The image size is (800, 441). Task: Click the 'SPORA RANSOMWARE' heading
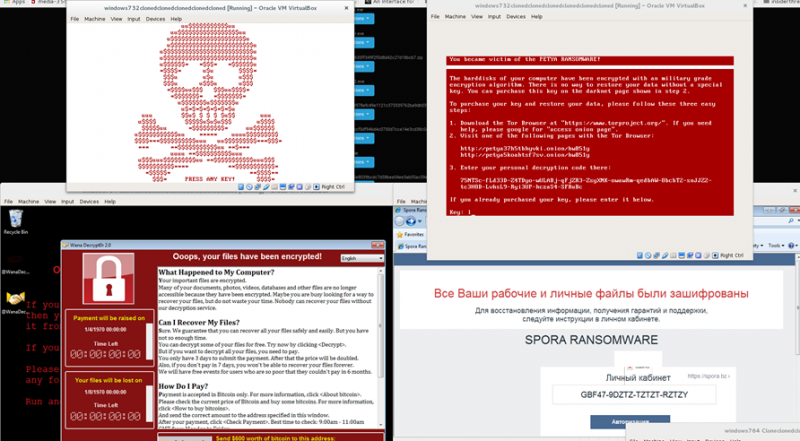pyautogui.click(x=591, y=340)
